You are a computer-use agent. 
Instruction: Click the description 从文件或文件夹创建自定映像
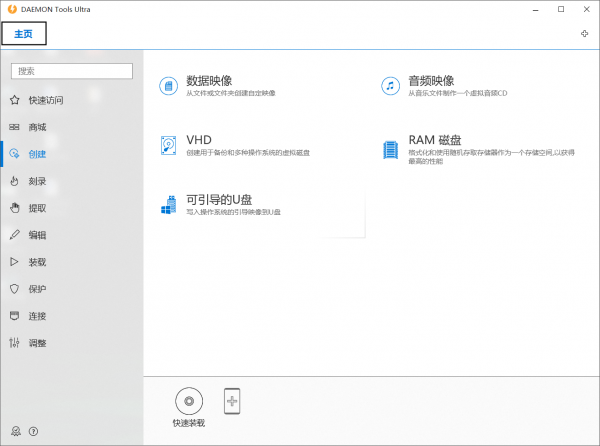[231, 93]
